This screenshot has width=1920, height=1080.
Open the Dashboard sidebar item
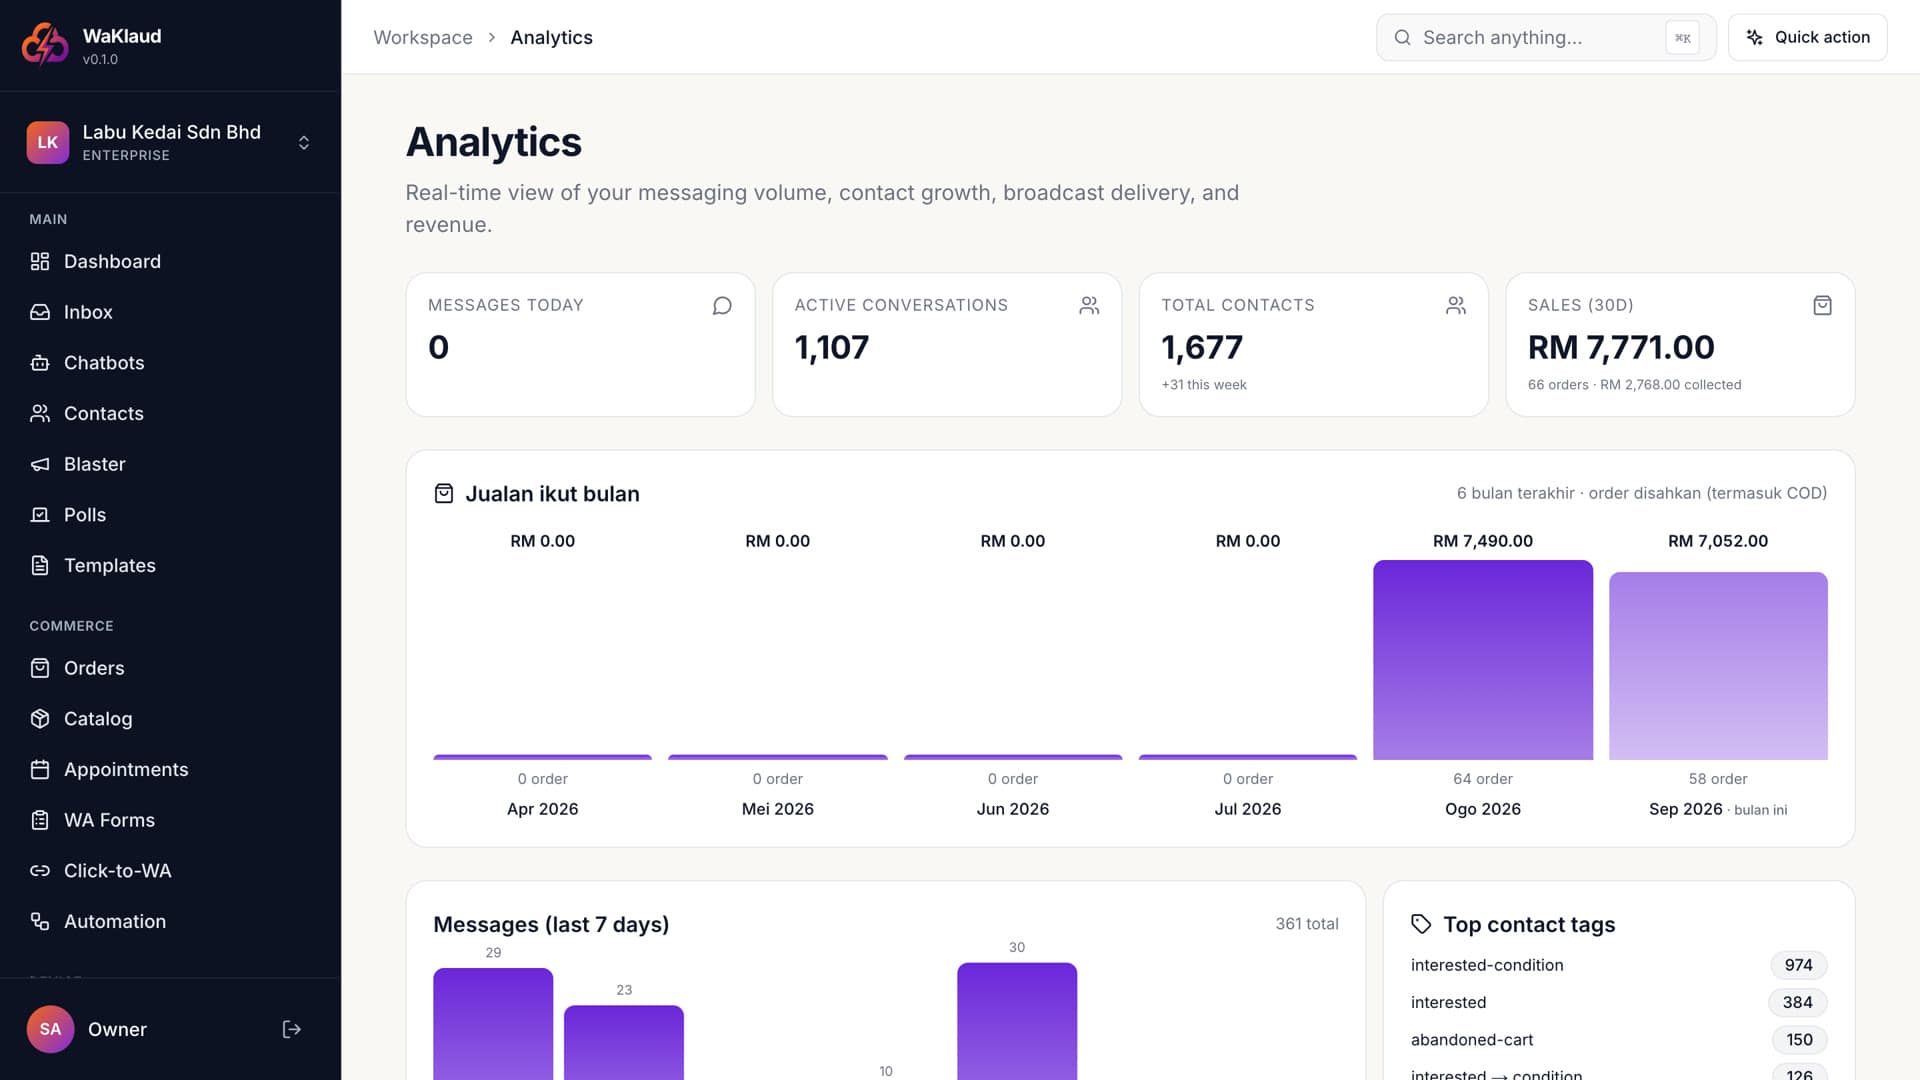[x=170, y=261]
